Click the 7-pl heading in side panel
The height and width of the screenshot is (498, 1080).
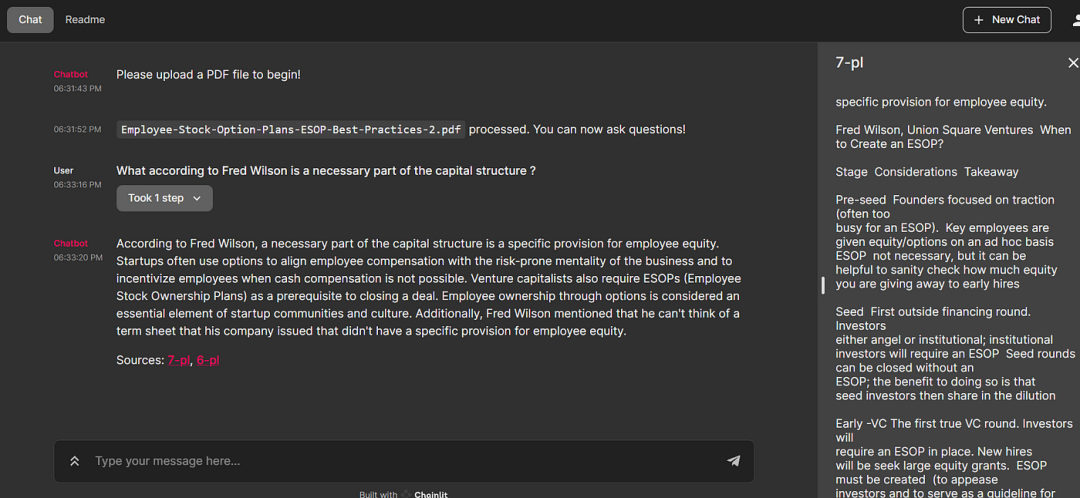pyautogui.click(x=849, y=62)
